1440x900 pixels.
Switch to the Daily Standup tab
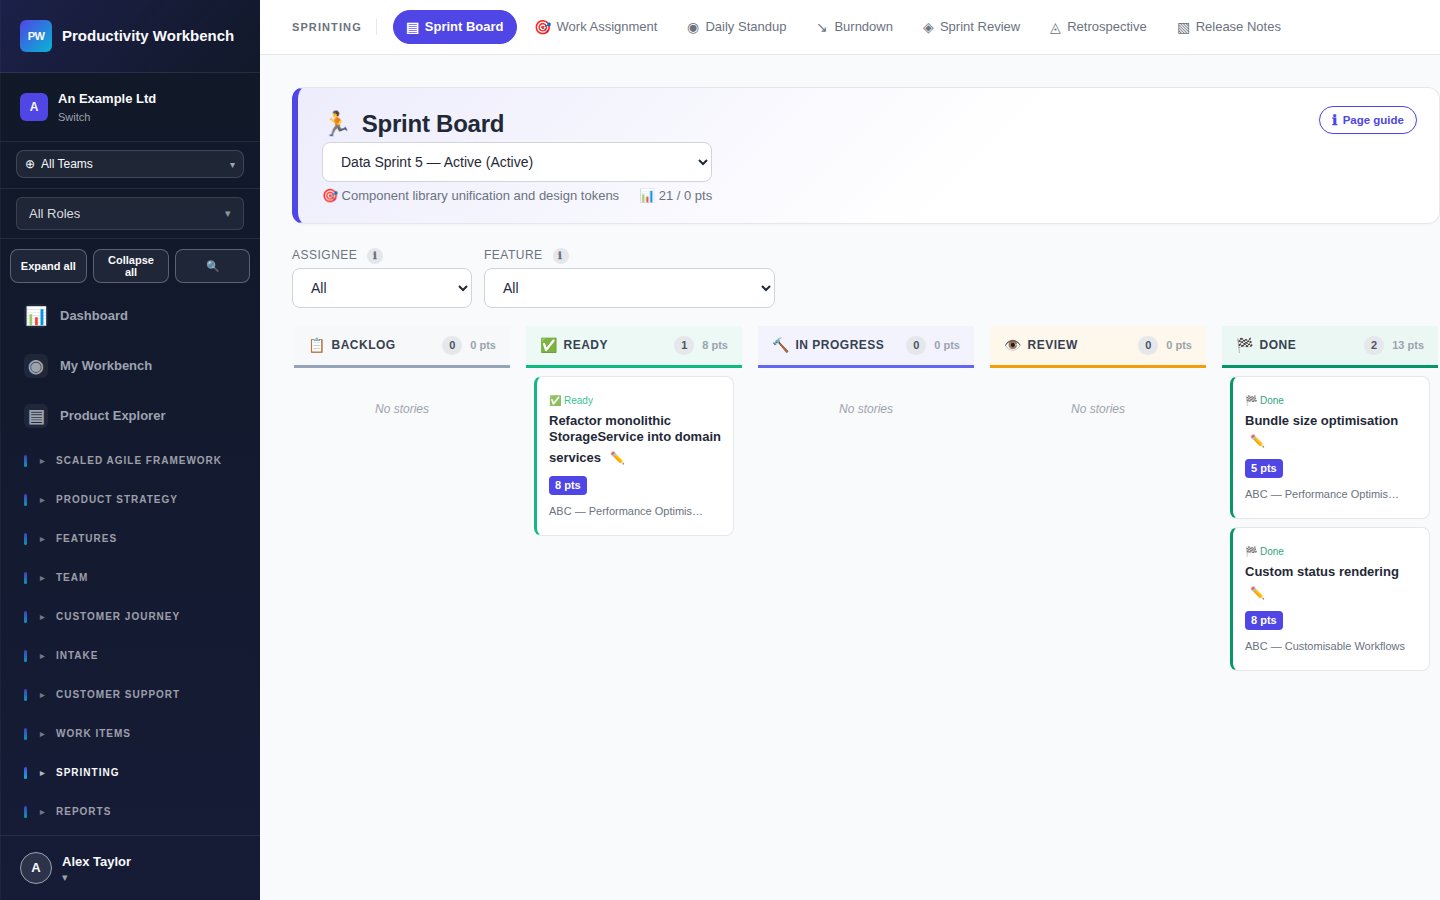pyautogui.click(x=736, y=27)
